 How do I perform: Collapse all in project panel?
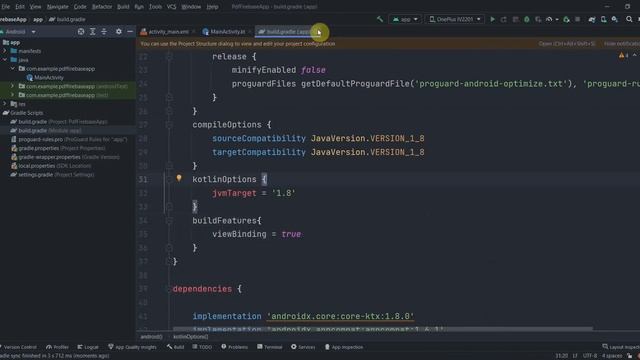(x=104, y=31)
